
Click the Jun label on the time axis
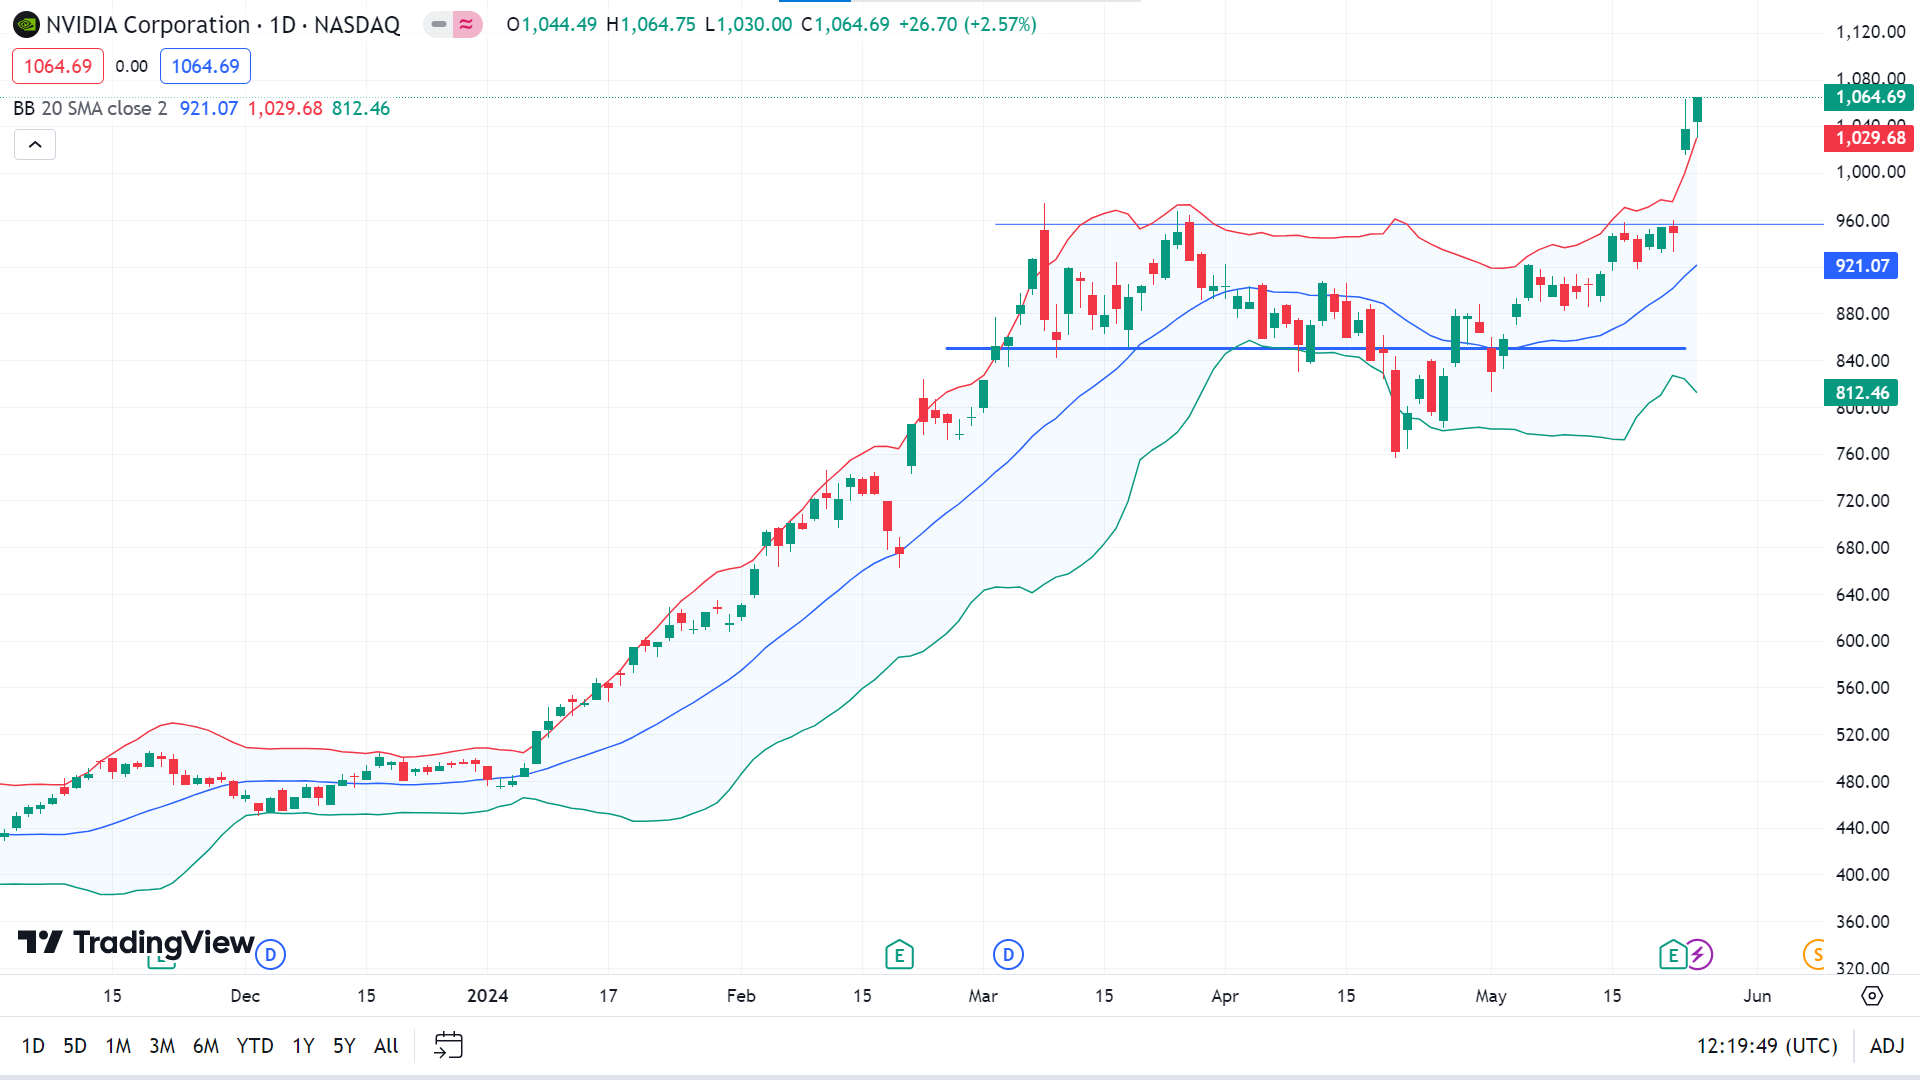pos(1757,996)
